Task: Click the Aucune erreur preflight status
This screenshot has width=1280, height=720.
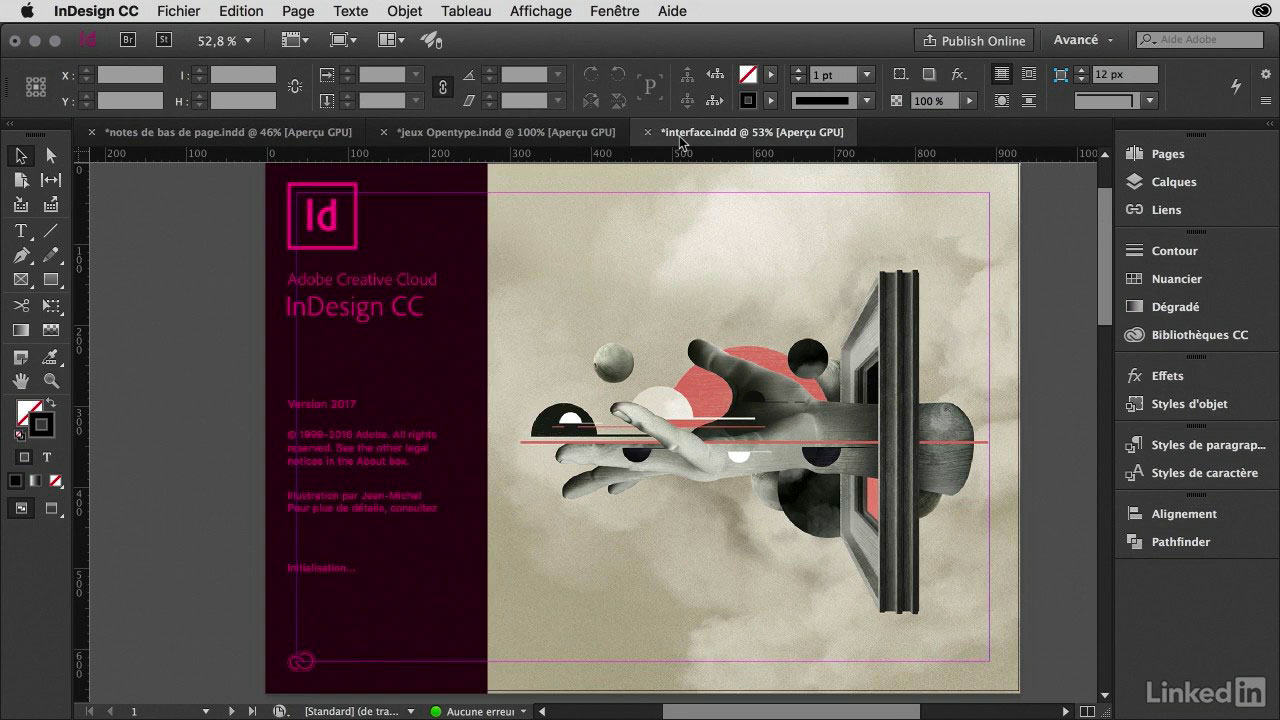Action: click(477, 711)
